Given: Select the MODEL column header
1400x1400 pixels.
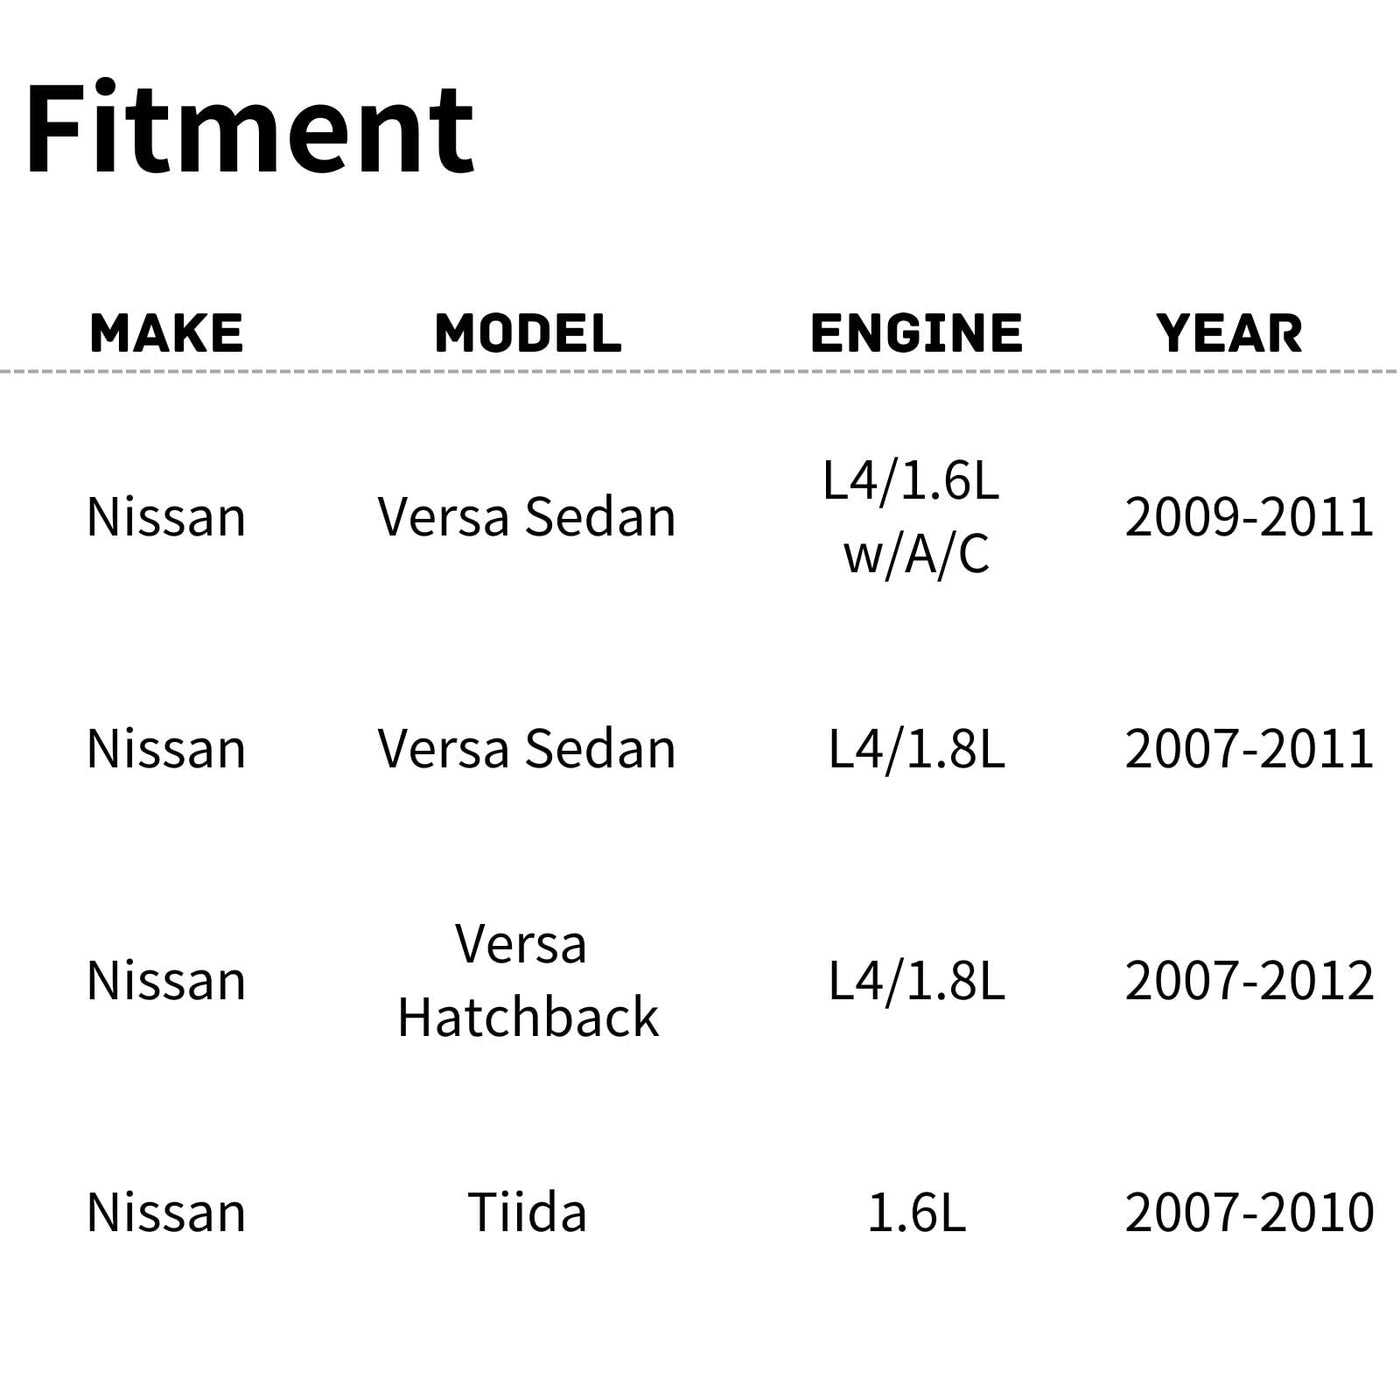Looking at the screenshot, I should pyautogui.click(x=528, y=333).
